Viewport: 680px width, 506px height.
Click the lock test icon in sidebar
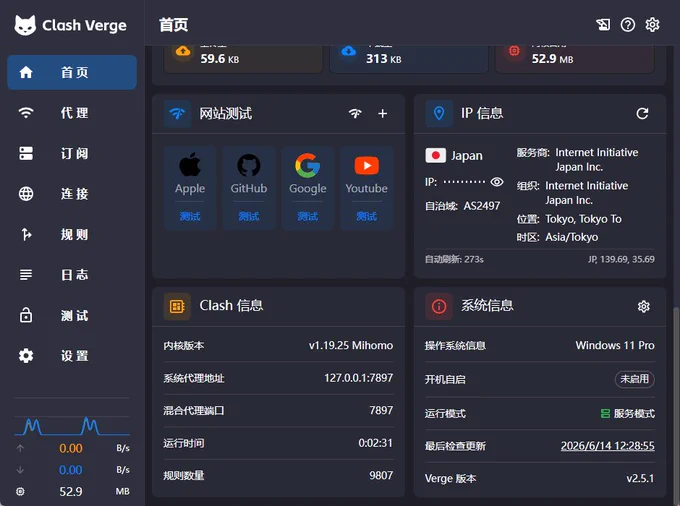click(26, 315)
